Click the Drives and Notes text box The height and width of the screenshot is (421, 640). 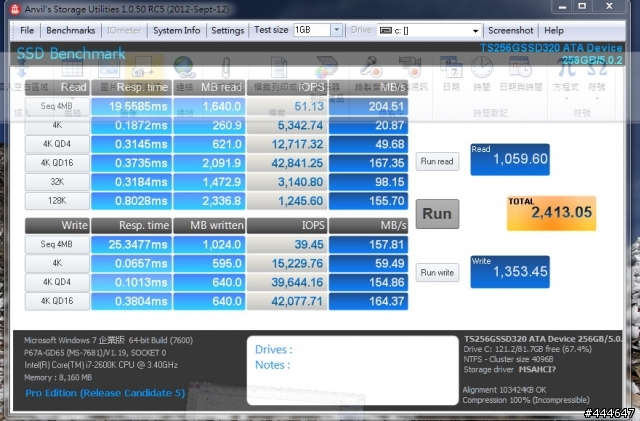[353, 370]
